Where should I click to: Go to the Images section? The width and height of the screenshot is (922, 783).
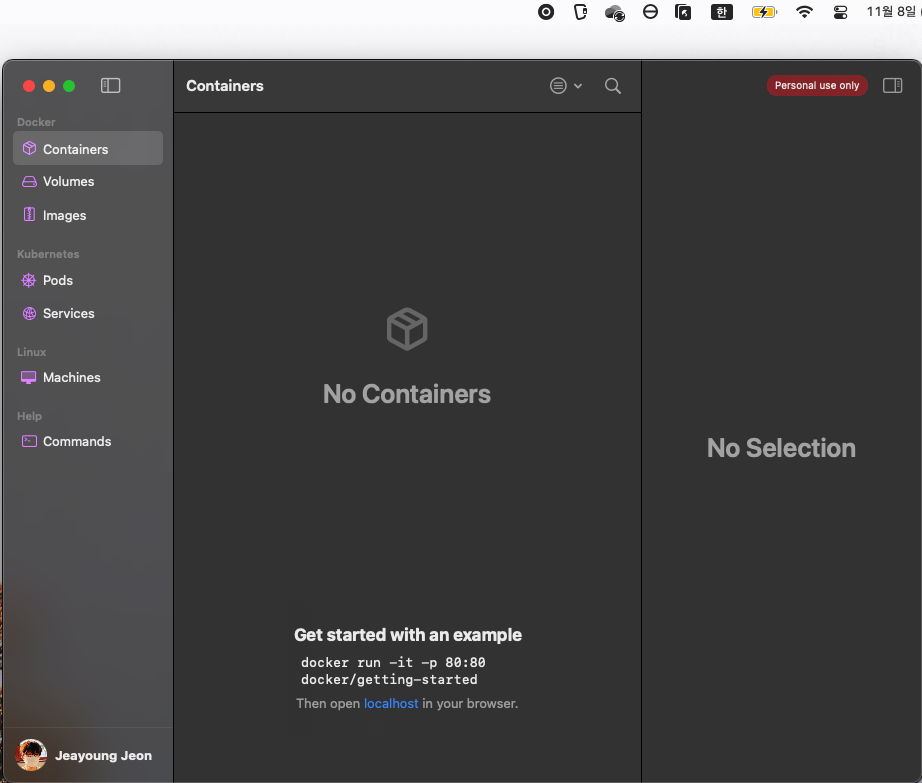(x=88, y=215)
